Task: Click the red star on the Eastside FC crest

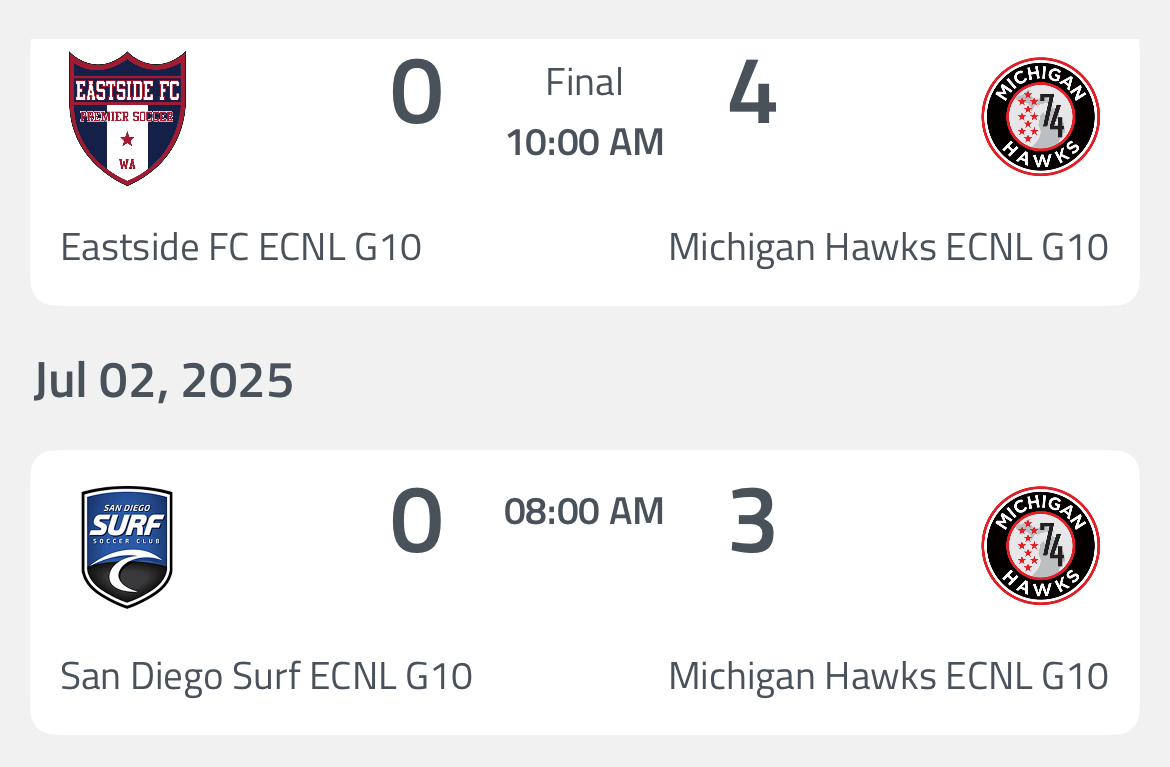Action: 127,139
